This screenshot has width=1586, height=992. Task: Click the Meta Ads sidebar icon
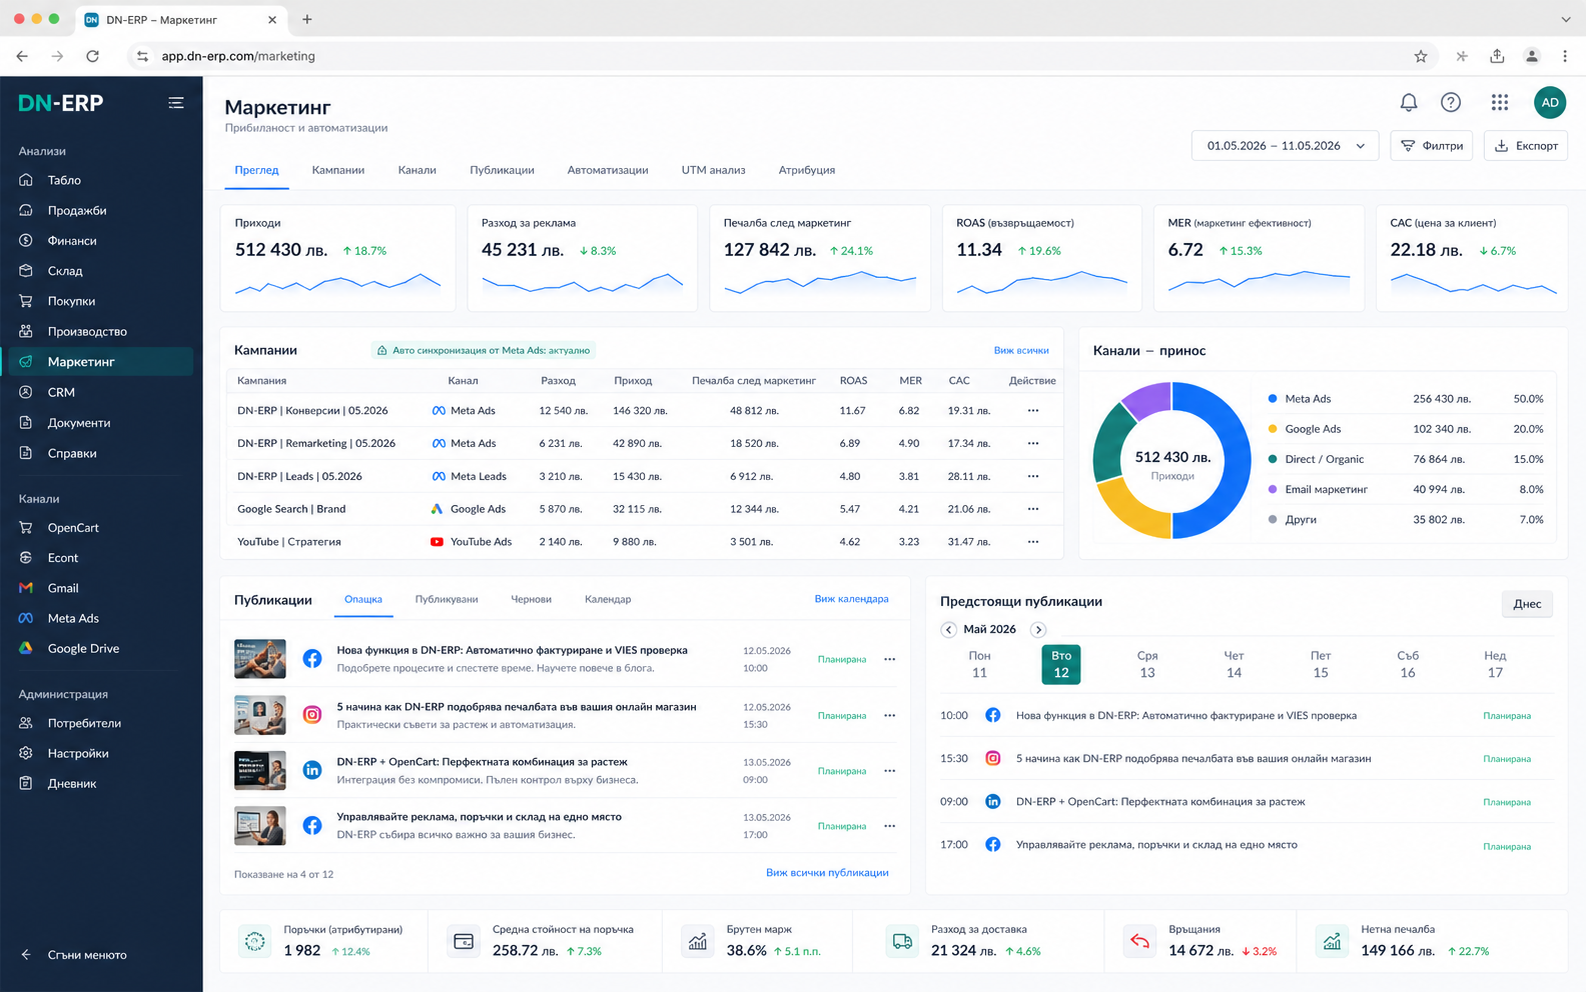click(x=26, y=618)
